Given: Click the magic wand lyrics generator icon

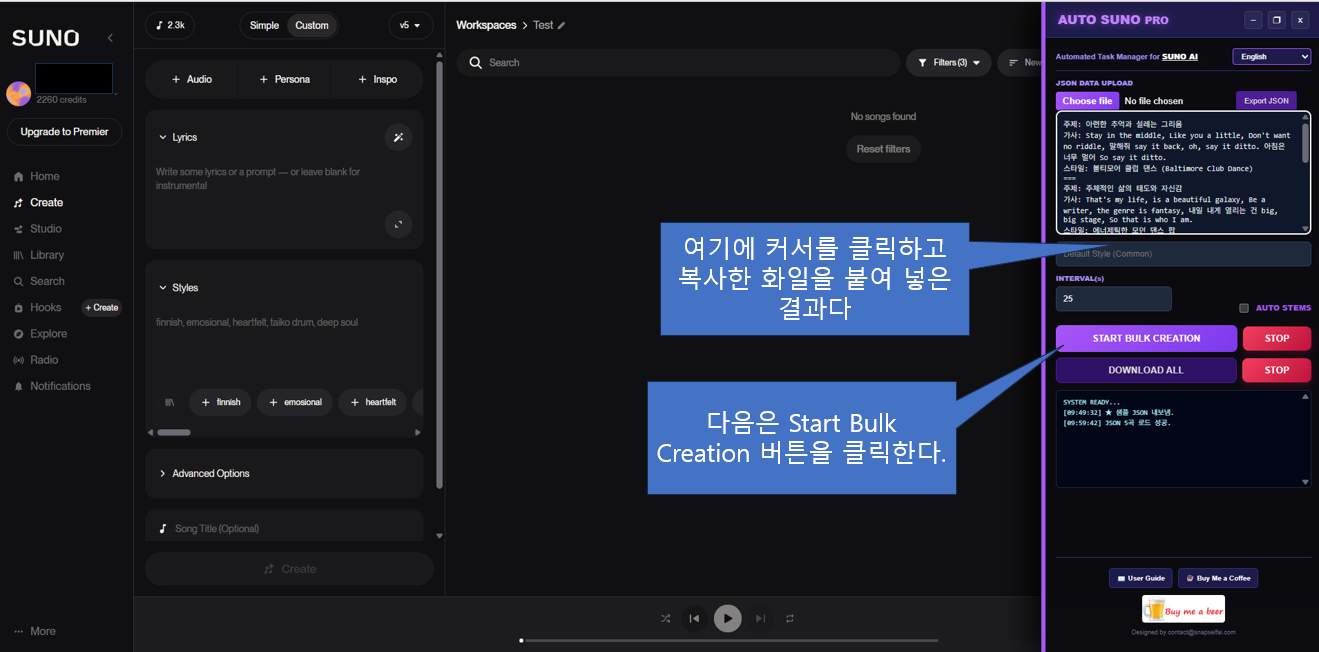Looking at the screenshot, I should [x=398, y=137].
